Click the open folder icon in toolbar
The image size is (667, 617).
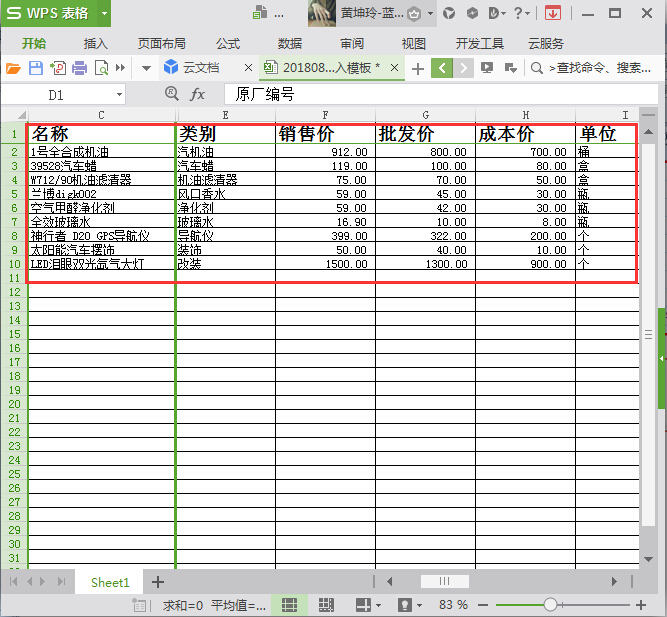pyautogui.click(x=13, y=68)
